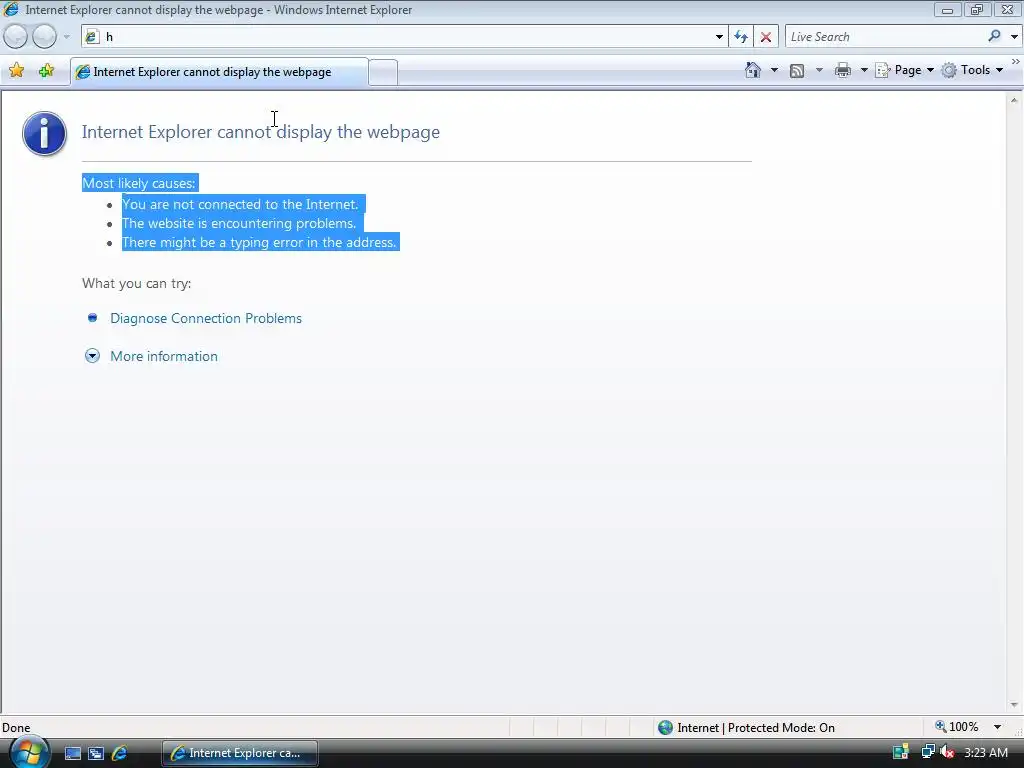Click in the Live Search box

tap(885, 37)
